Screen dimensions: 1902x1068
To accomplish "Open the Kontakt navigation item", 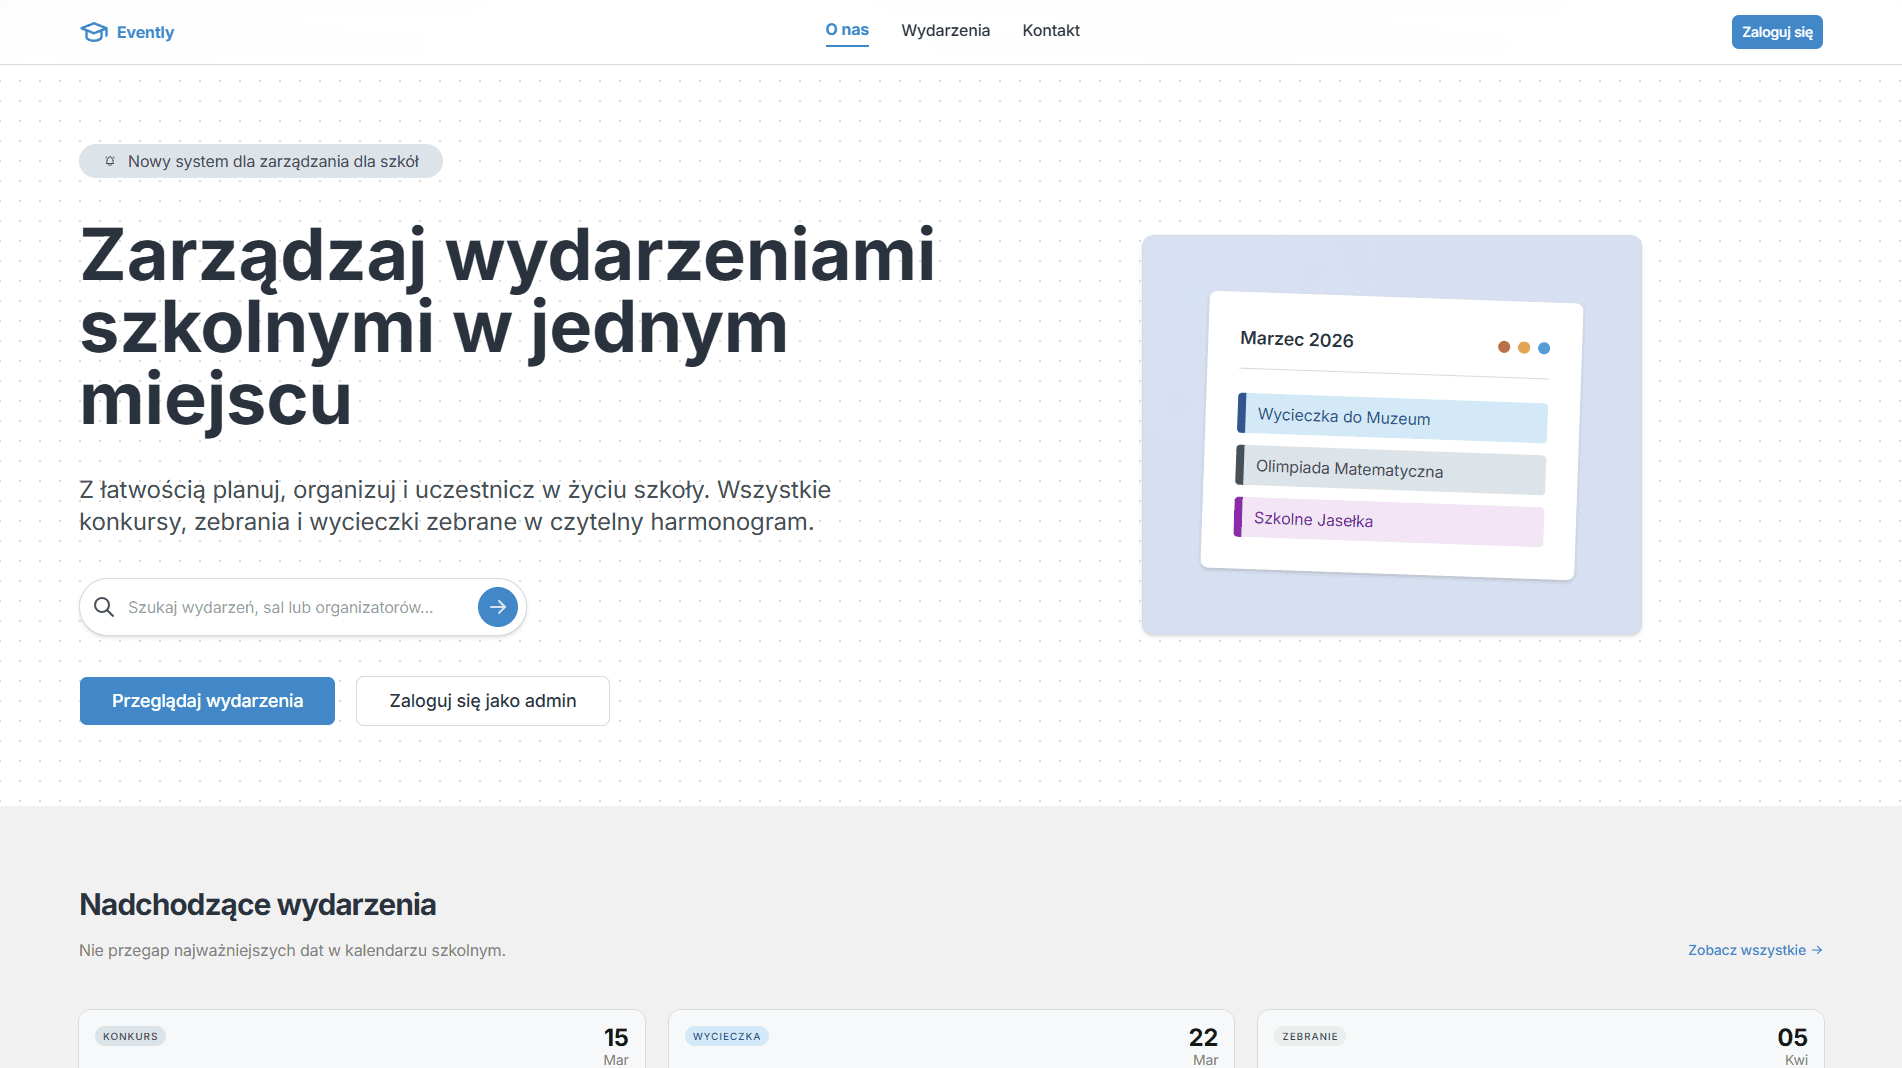I will pos(1051,31).
